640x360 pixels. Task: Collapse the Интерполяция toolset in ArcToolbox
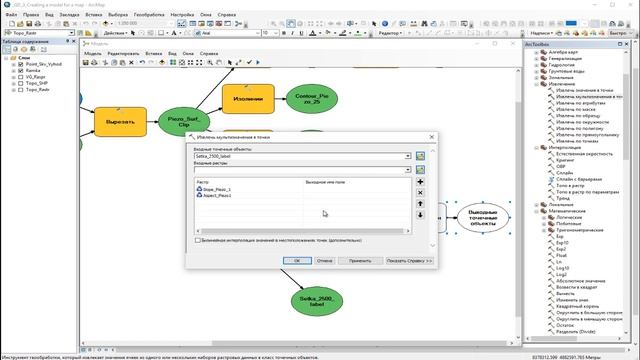tap(536, 148)
